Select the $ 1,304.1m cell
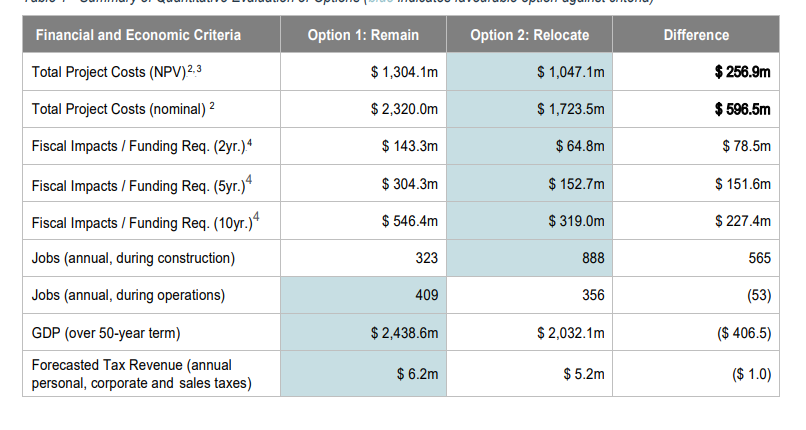The height and width of the screenshot is (430, 806). (404, 73)
